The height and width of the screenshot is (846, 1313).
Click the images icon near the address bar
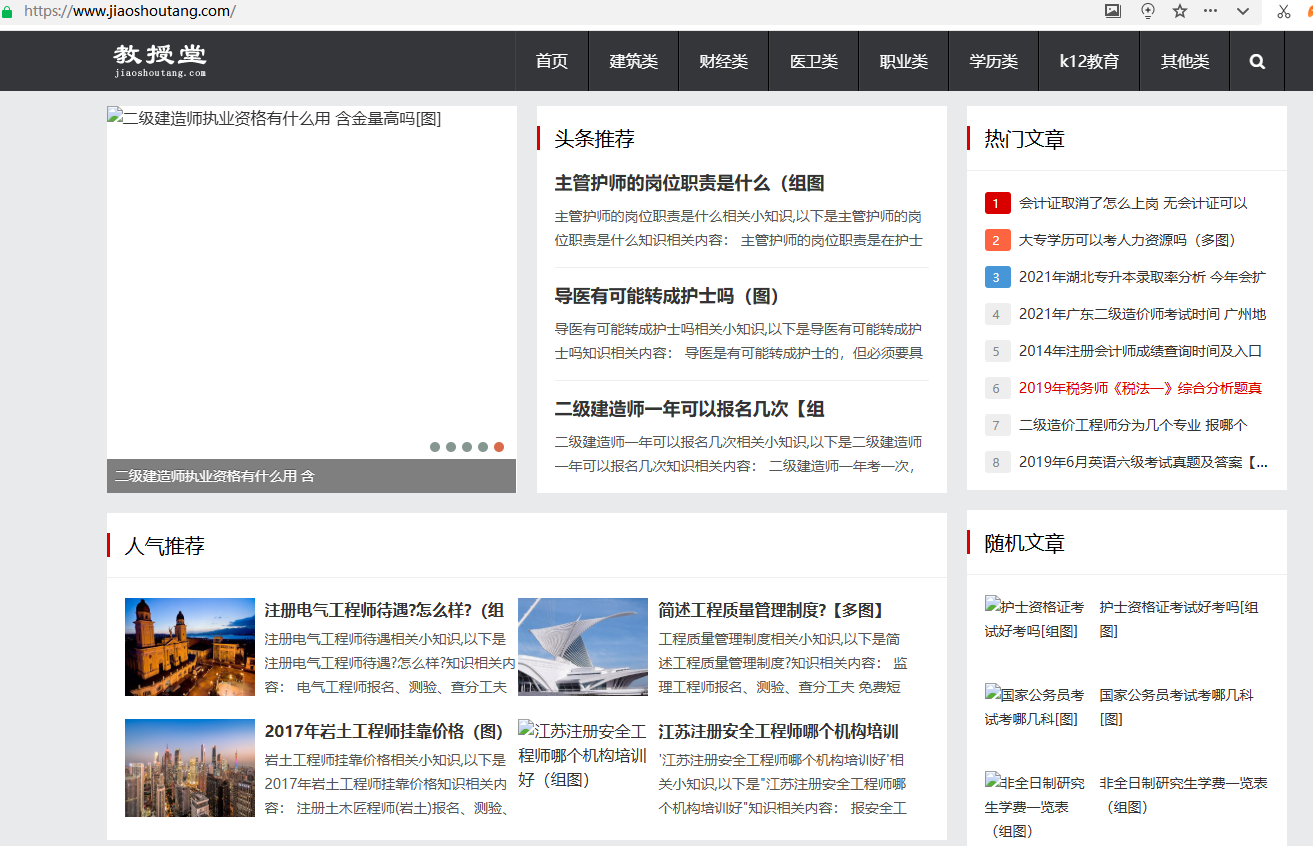click(x=1112, y=11)
